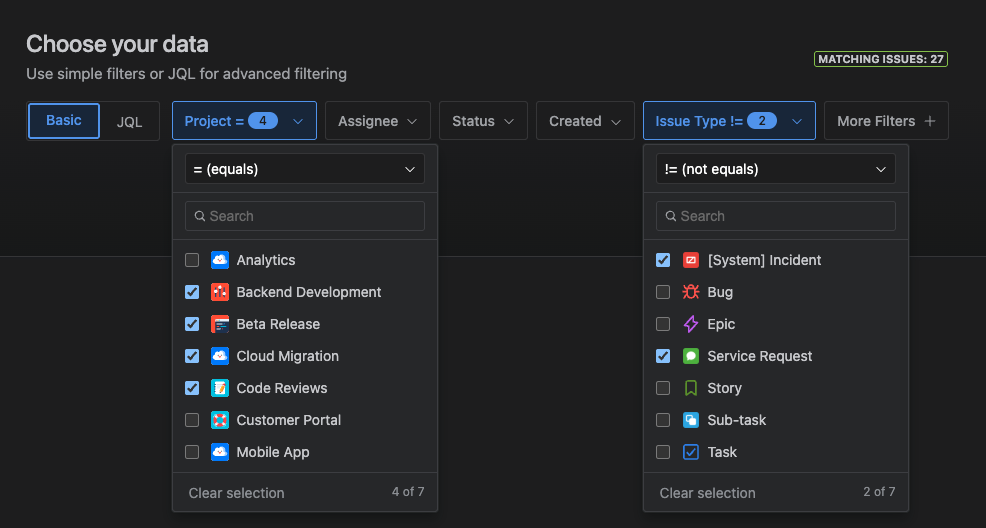This screenshot has height=528, width=986.
Task: Click the Beta Release project icon
Action: 219,324
